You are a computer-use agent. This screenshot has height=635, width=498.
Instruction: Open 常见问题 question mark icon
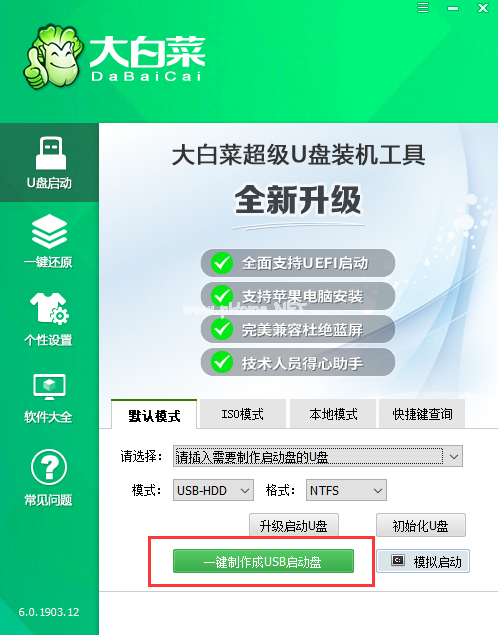click(49, 467)
